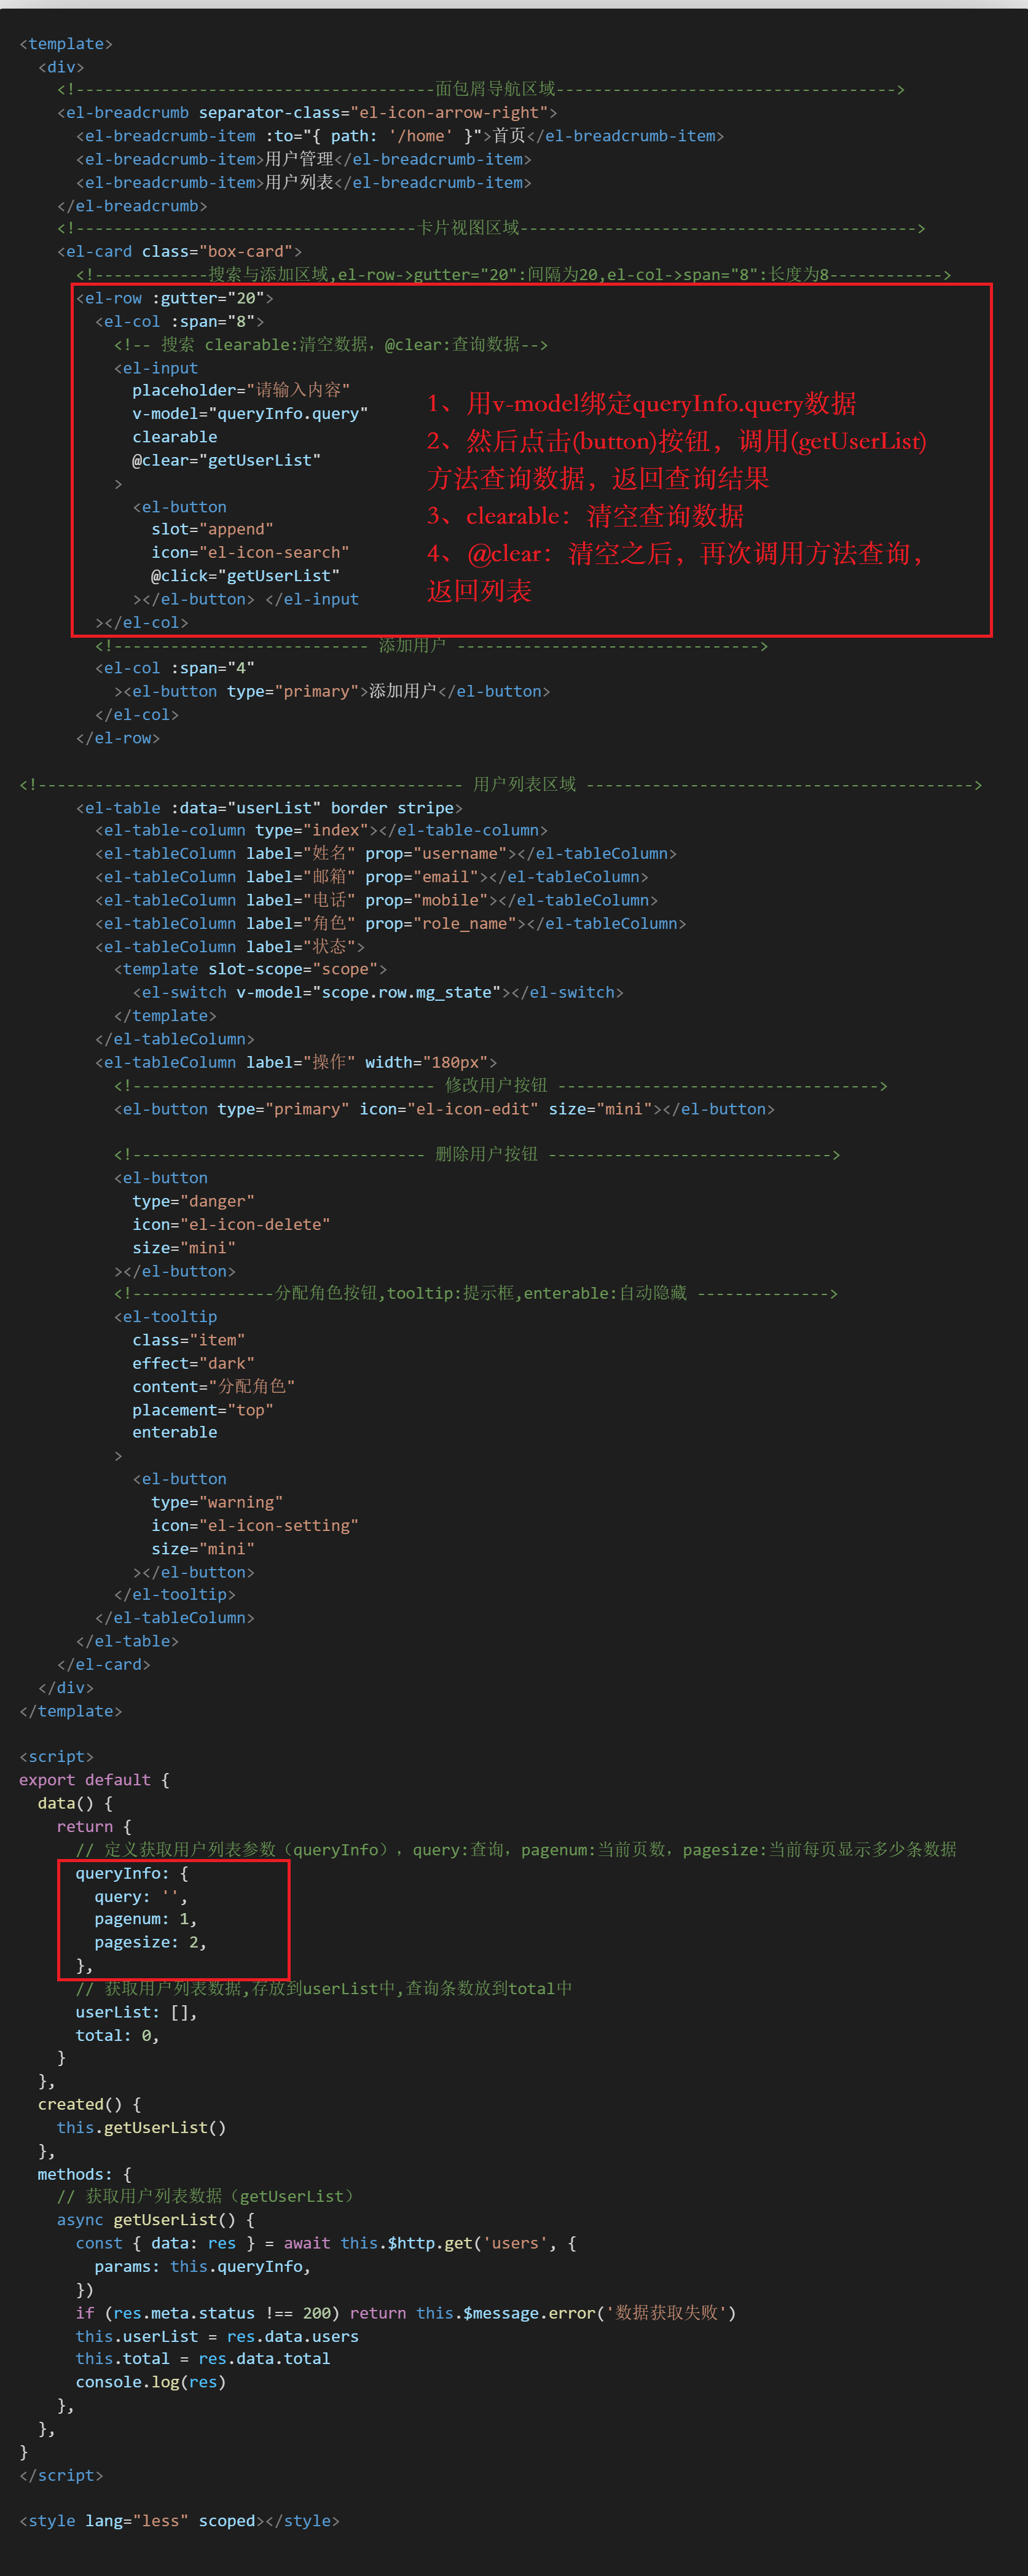Click the userList: [] line
The width and height of the screenshot is (1028, 2576).
137,2013
